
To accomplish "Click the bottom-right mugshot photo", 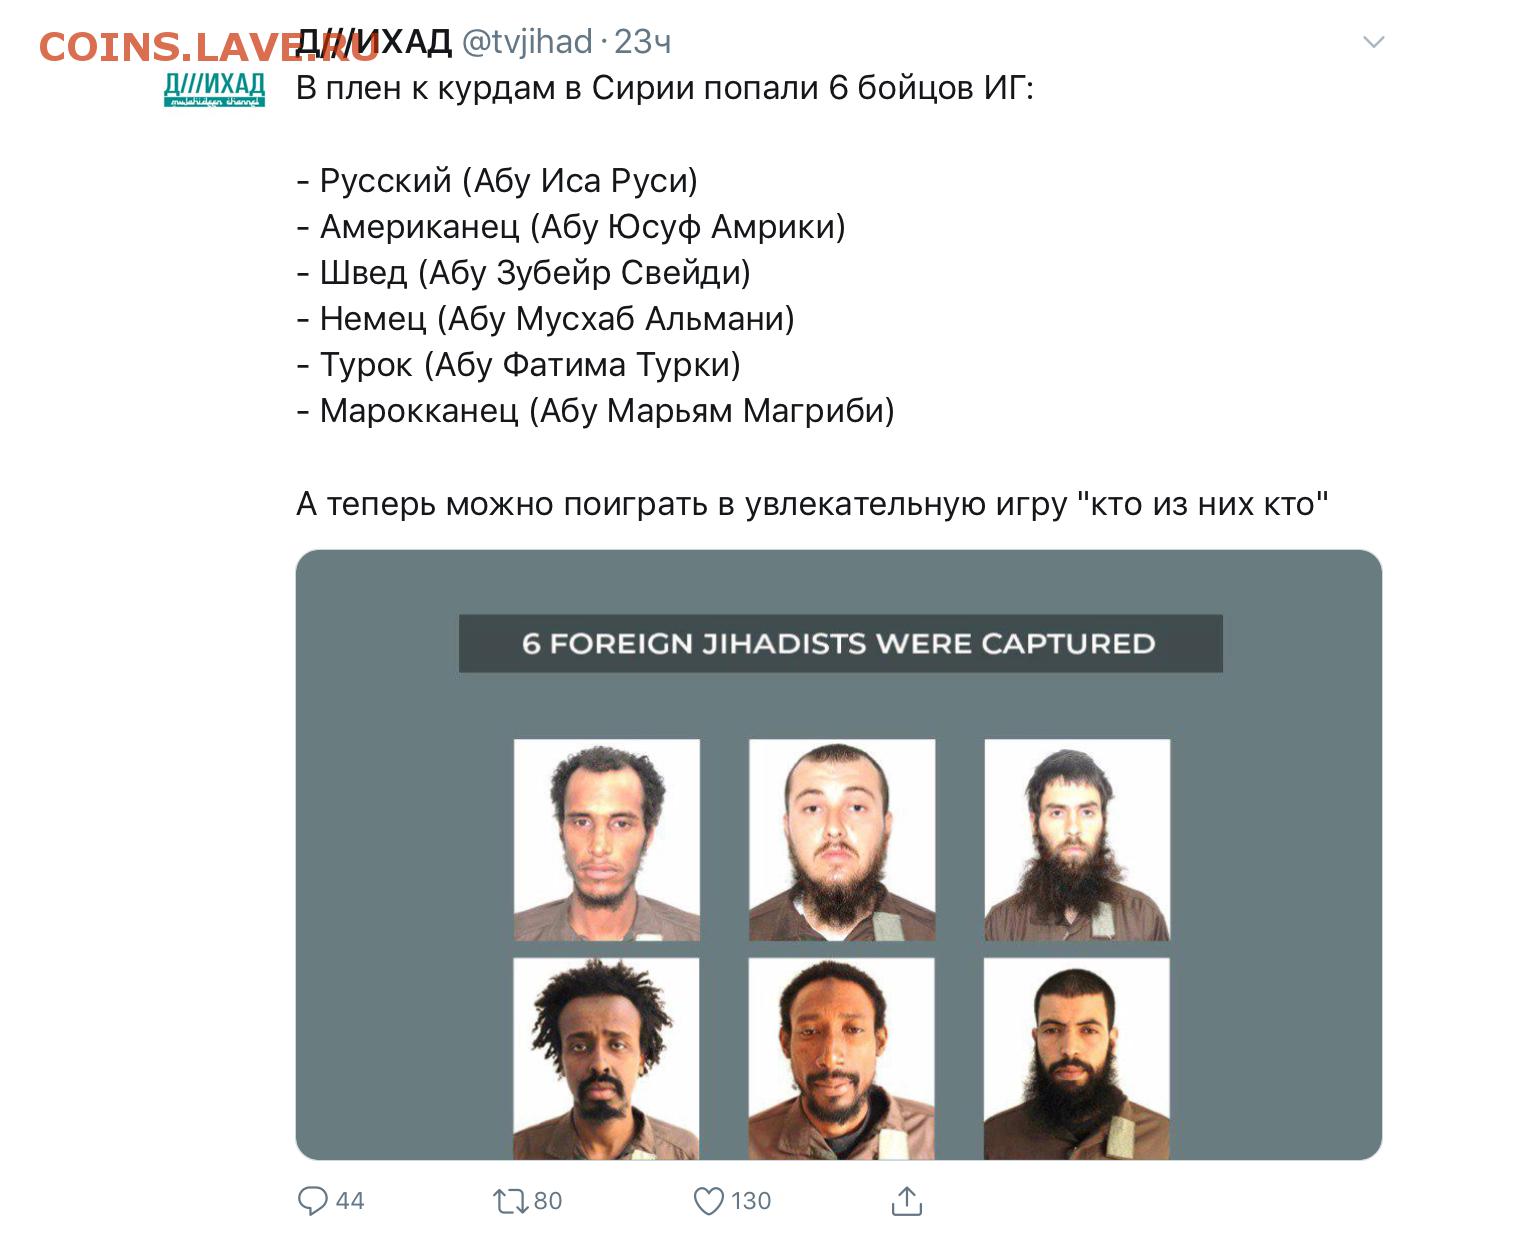I will click(x=1077, y=1058).
